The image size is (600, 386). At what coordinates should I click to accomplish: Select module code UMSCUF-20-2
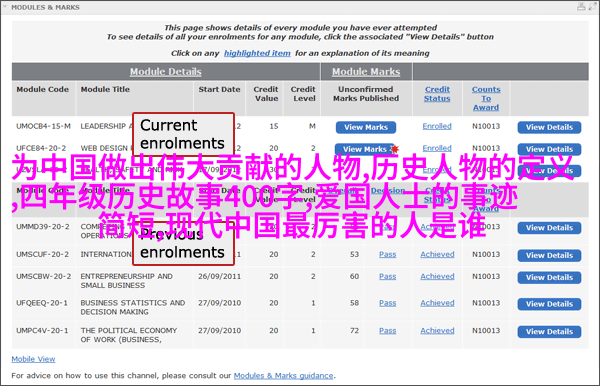pyautogui.click(x=42, y=254)
